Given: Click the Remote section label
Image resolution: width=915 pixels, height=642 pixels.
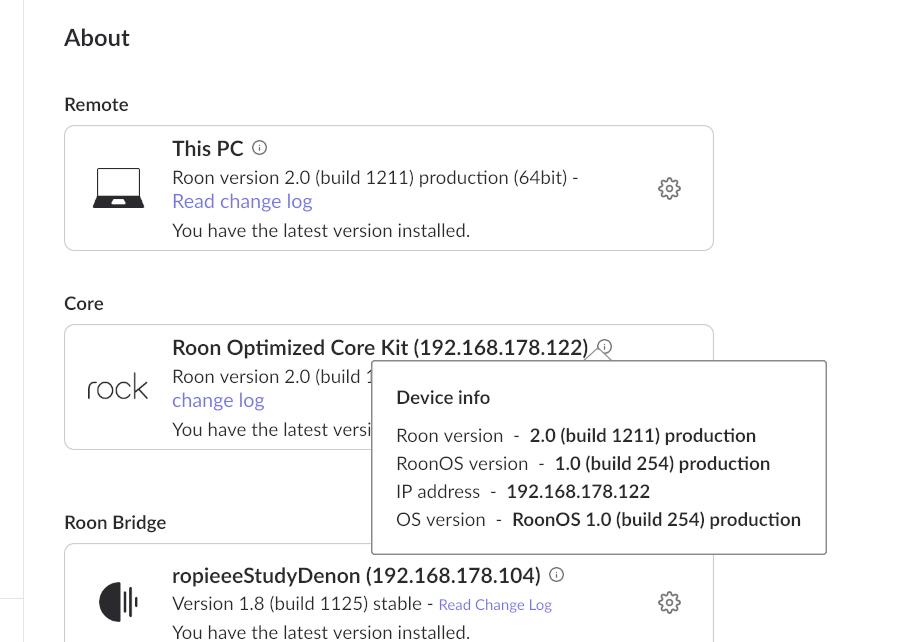Looking at the screenshot, I should 96,104.
